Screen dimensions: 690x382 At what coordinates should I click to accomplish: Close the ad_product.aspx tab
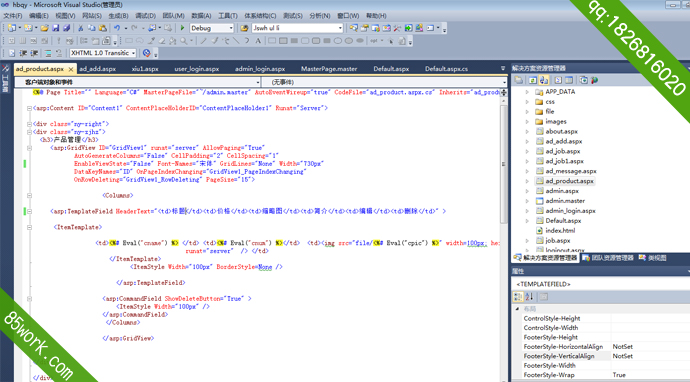pos(71,69)
